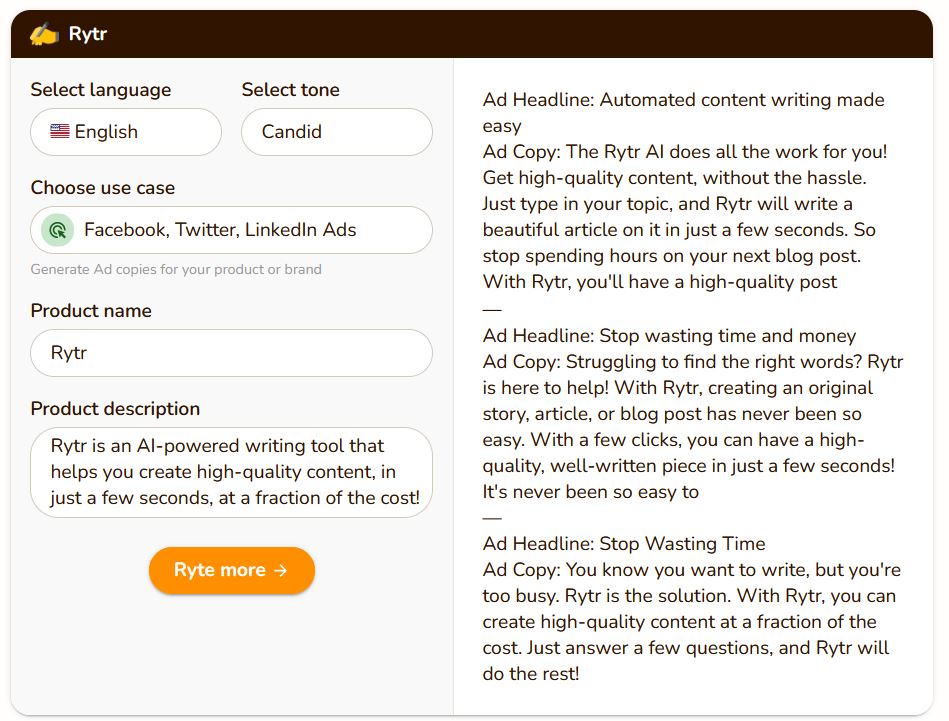Open the English language dropdown

point(126,132)
